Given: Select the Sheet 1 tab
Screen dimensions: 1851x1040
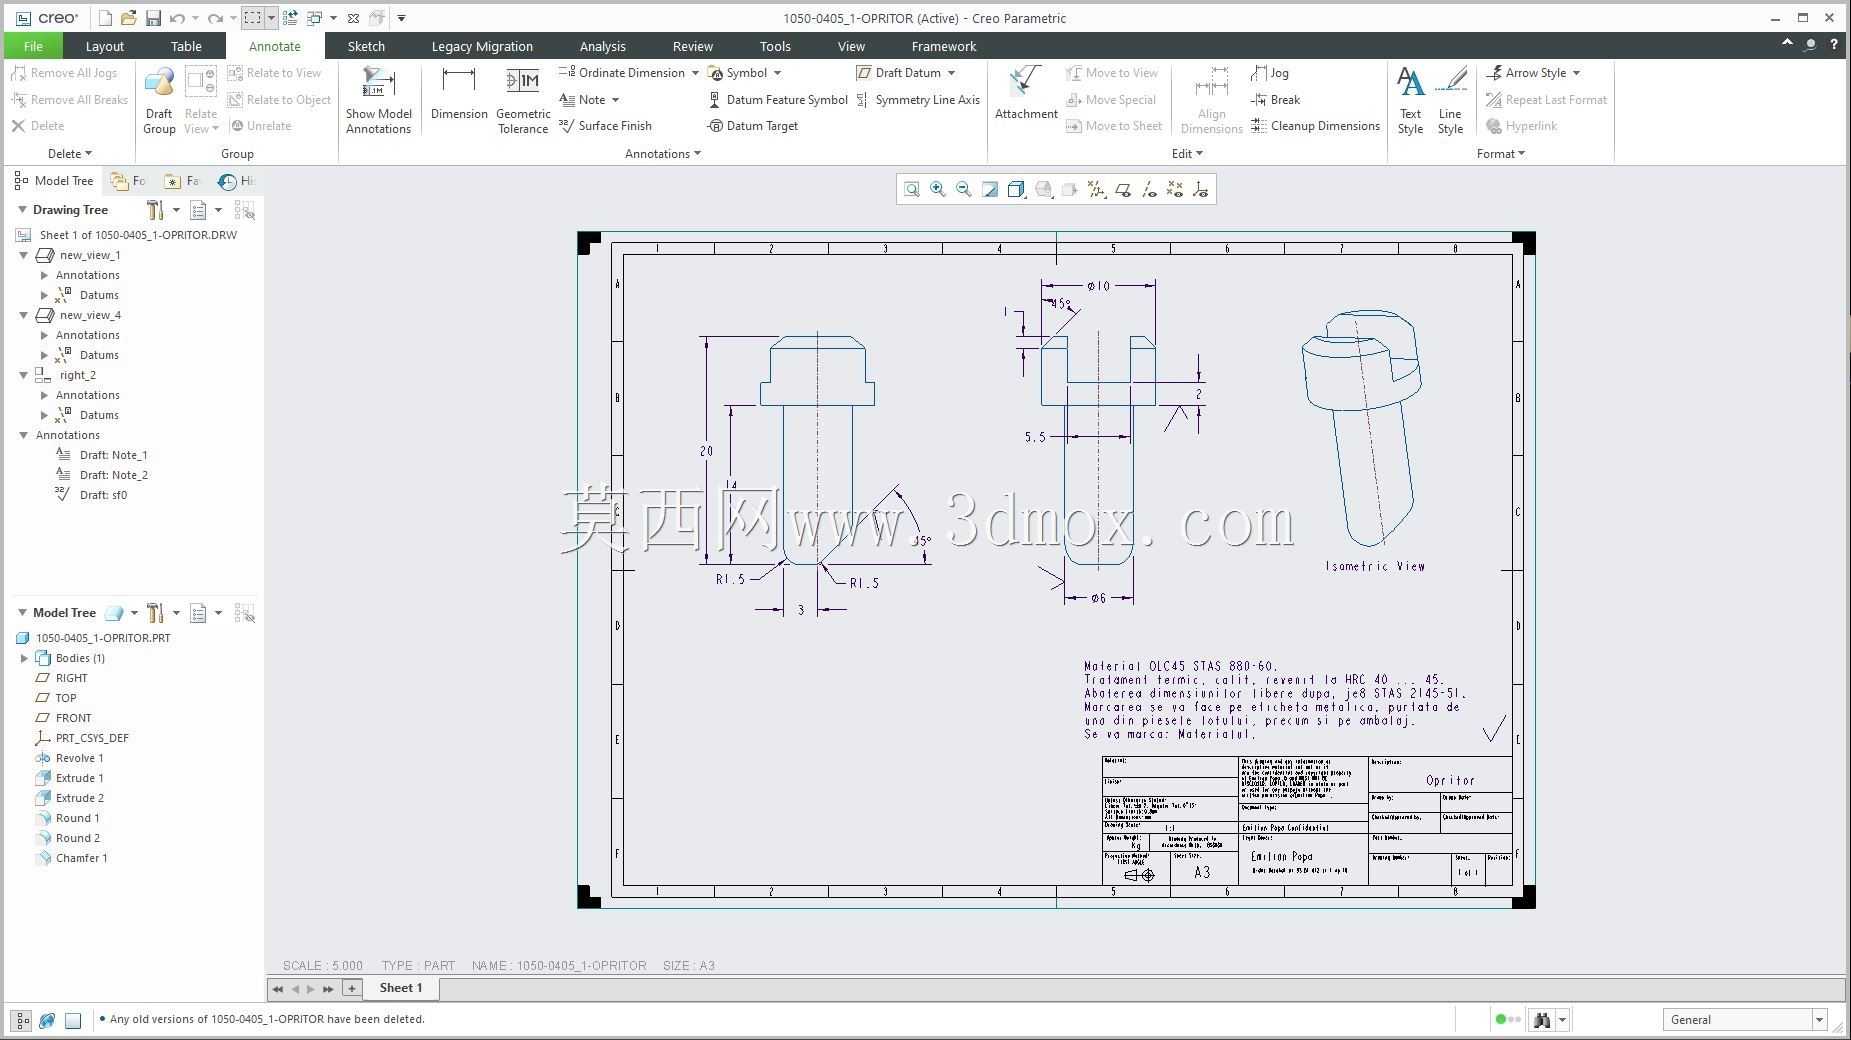Looking at the screenshot, I should (x=401, y=988).
